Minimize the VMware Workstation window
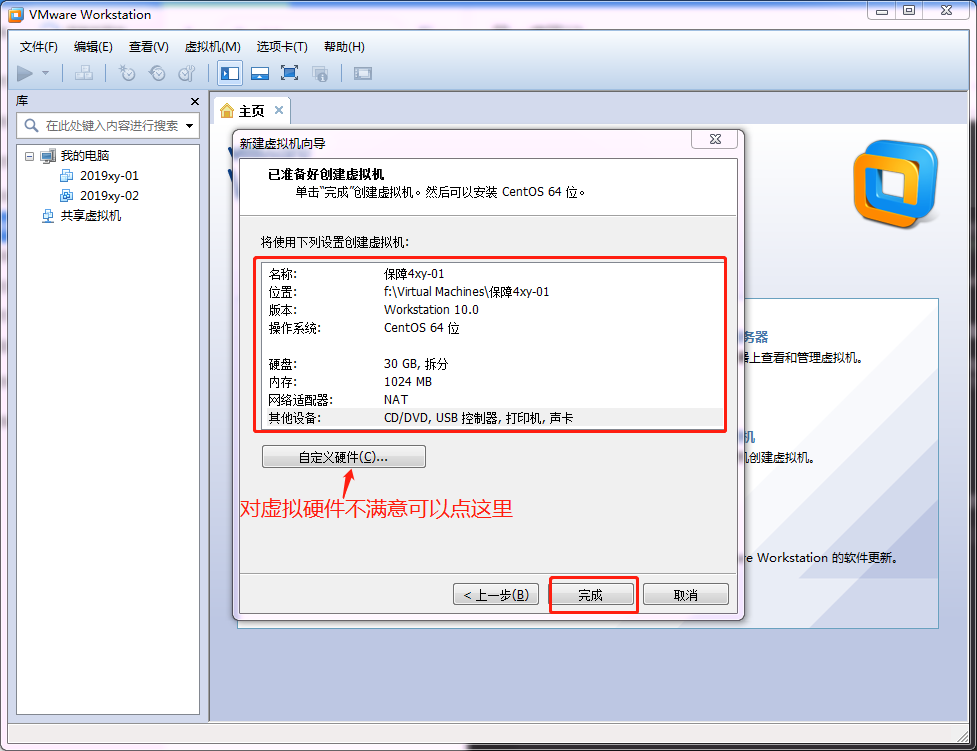This screenshot has height=751, width=977. pos(881,11)
